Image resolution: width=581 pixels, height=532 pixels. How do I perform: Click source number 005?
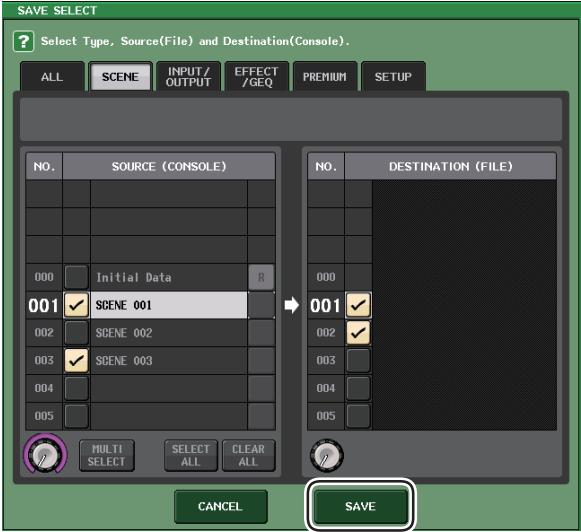coord(44,416)
